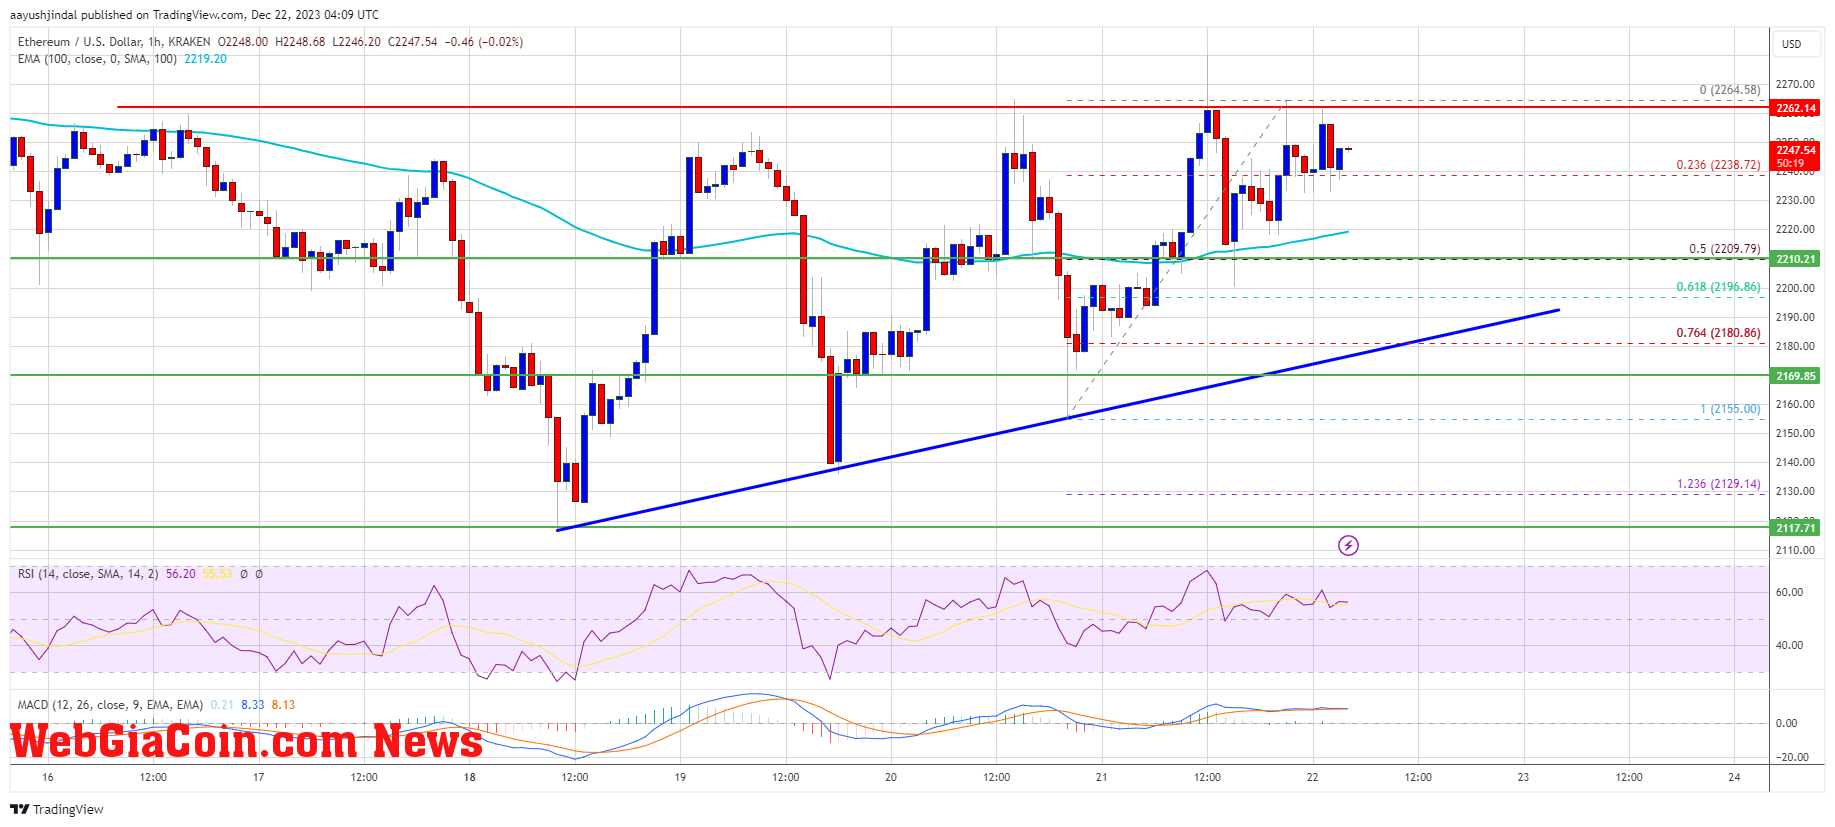This screenshot has width=1835, height=827.
Task: Click date 18 on the time axis
Action: [x=470, y=777]
